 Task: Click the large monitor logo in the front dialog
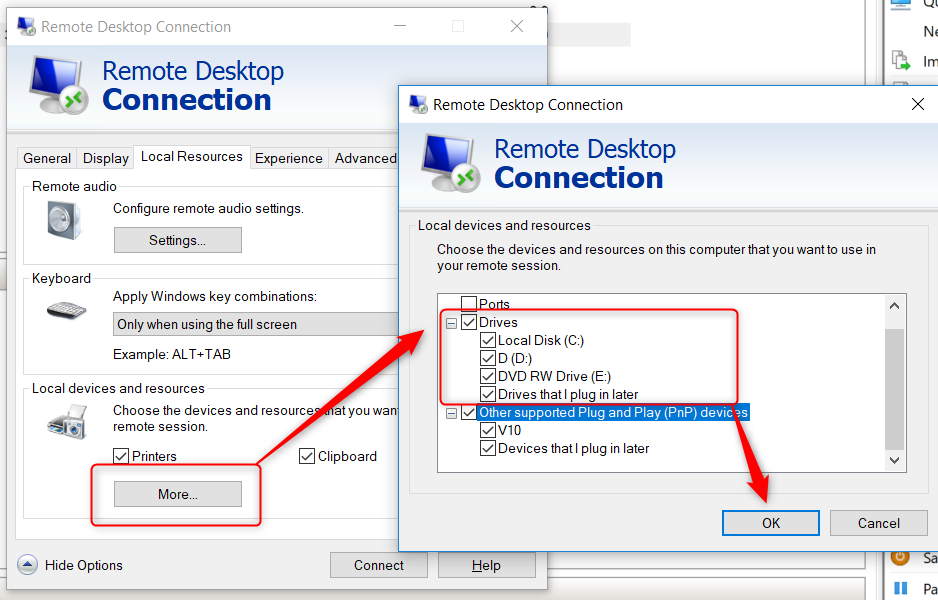[450, 163]
